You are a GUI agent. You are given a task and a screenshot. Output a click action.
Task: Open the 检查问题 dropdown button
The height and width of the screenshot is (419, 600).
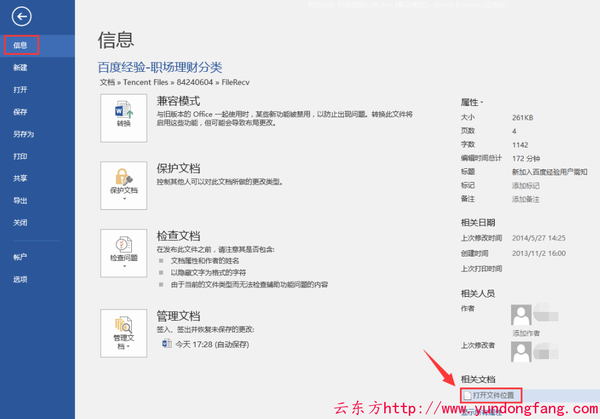pos(124,253)
